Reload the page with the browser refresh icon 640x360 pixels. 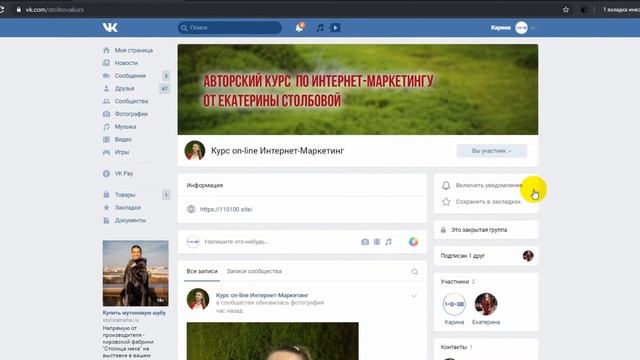2,9
